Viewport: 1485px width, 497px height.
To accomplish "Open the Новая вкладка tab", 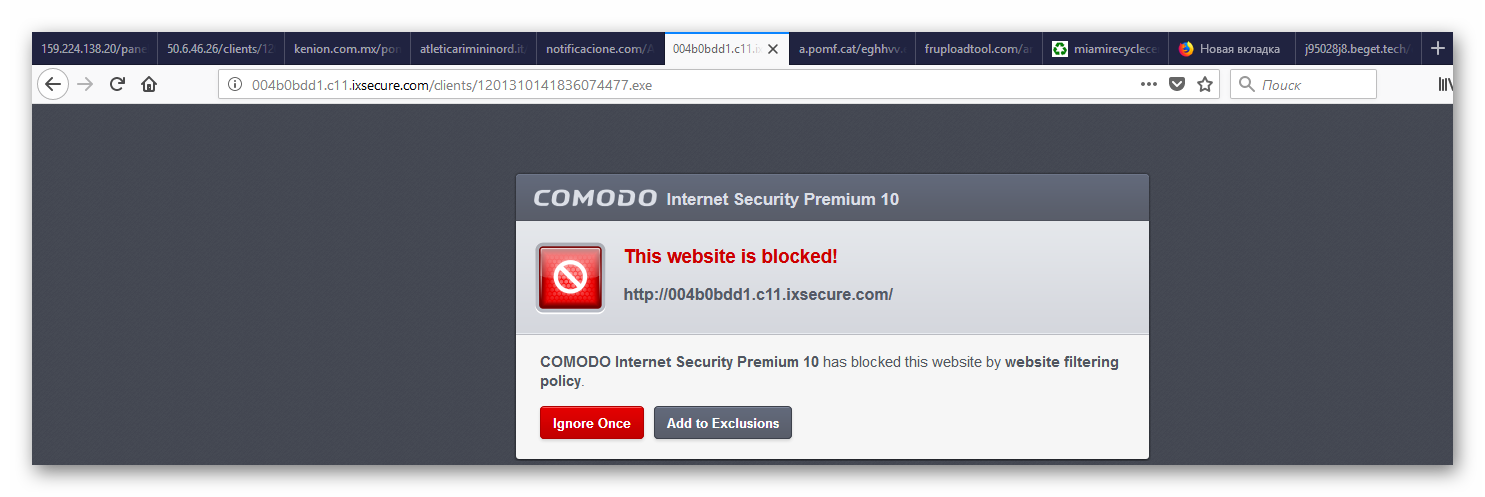I will (1230, 48).
